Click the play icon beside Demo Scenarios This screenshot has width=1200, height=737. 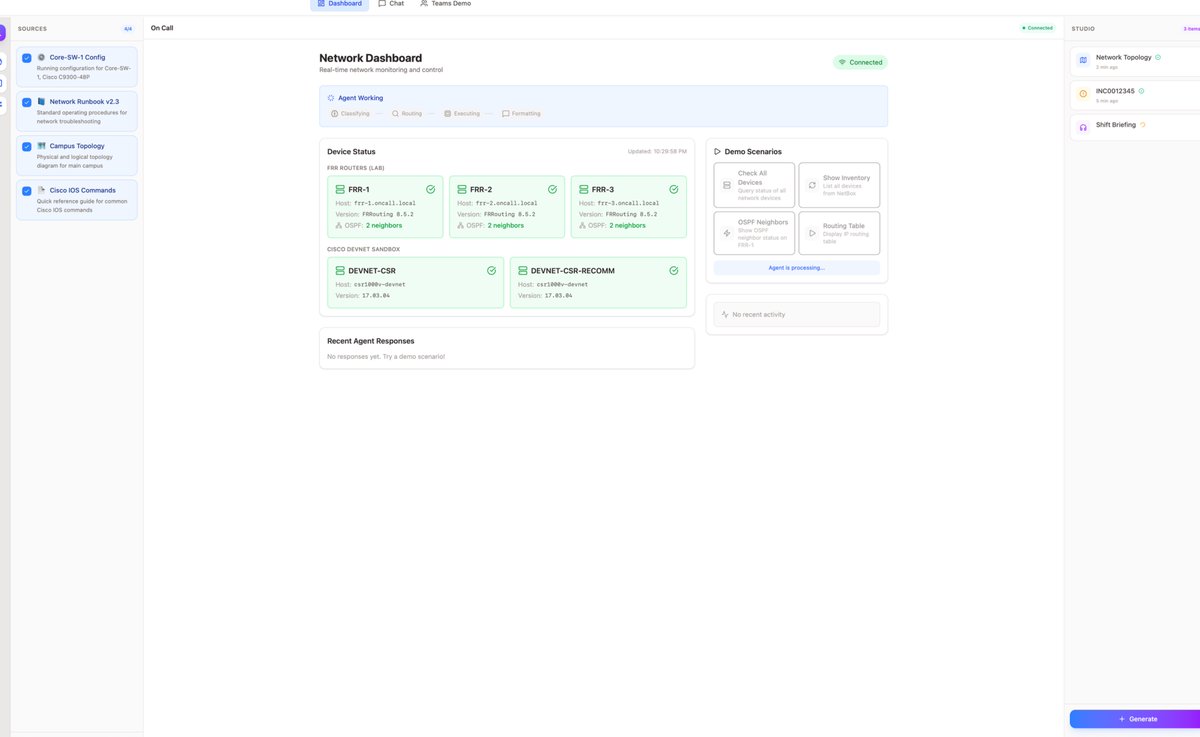pyautogui.click(x=717, y=152)
